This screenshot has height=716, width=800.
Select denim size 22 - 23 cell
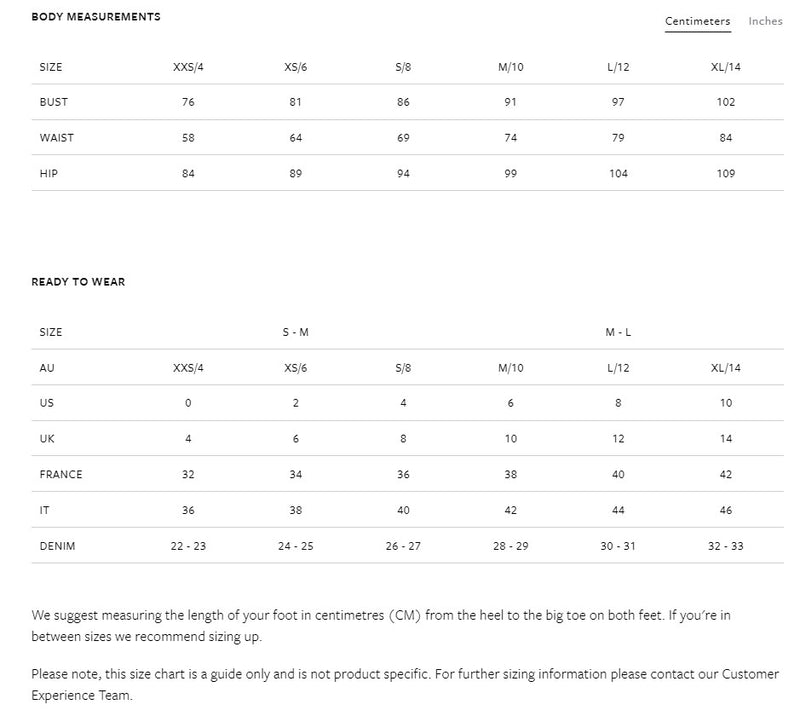coord(188,546)
